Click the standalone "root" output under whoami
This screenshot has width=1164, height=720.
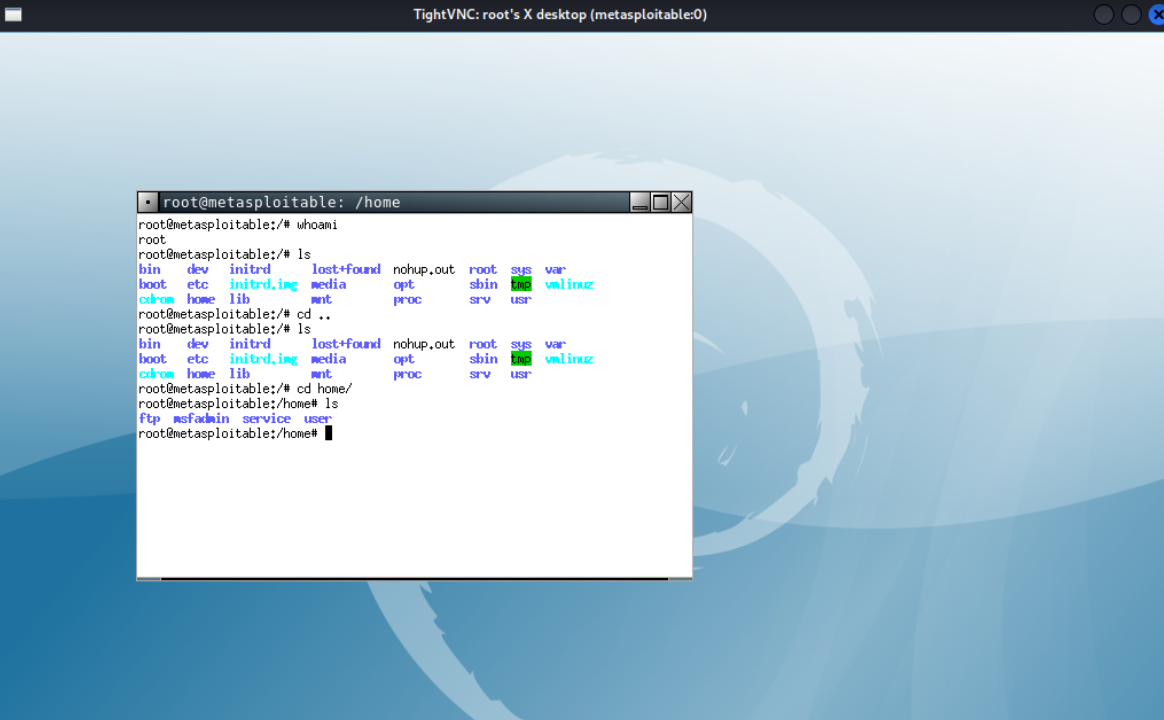152,240
